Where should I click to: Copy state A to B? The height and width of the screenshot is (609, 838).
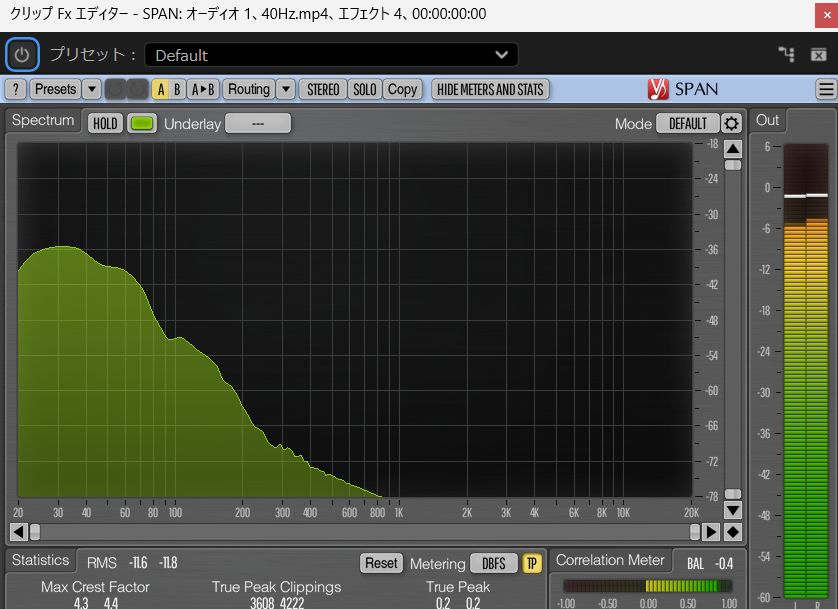(x=203, y=89)
